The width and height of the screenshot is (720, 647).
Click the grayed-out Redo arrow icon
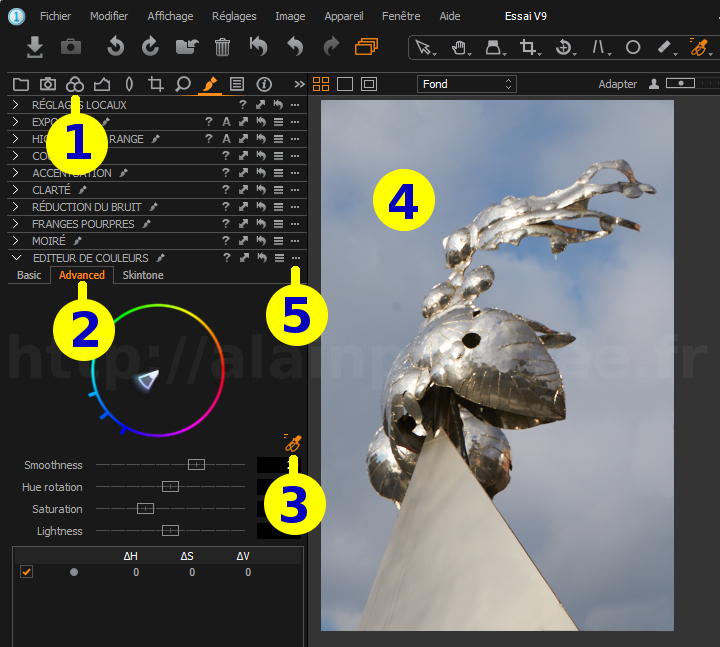coord(331,47)
